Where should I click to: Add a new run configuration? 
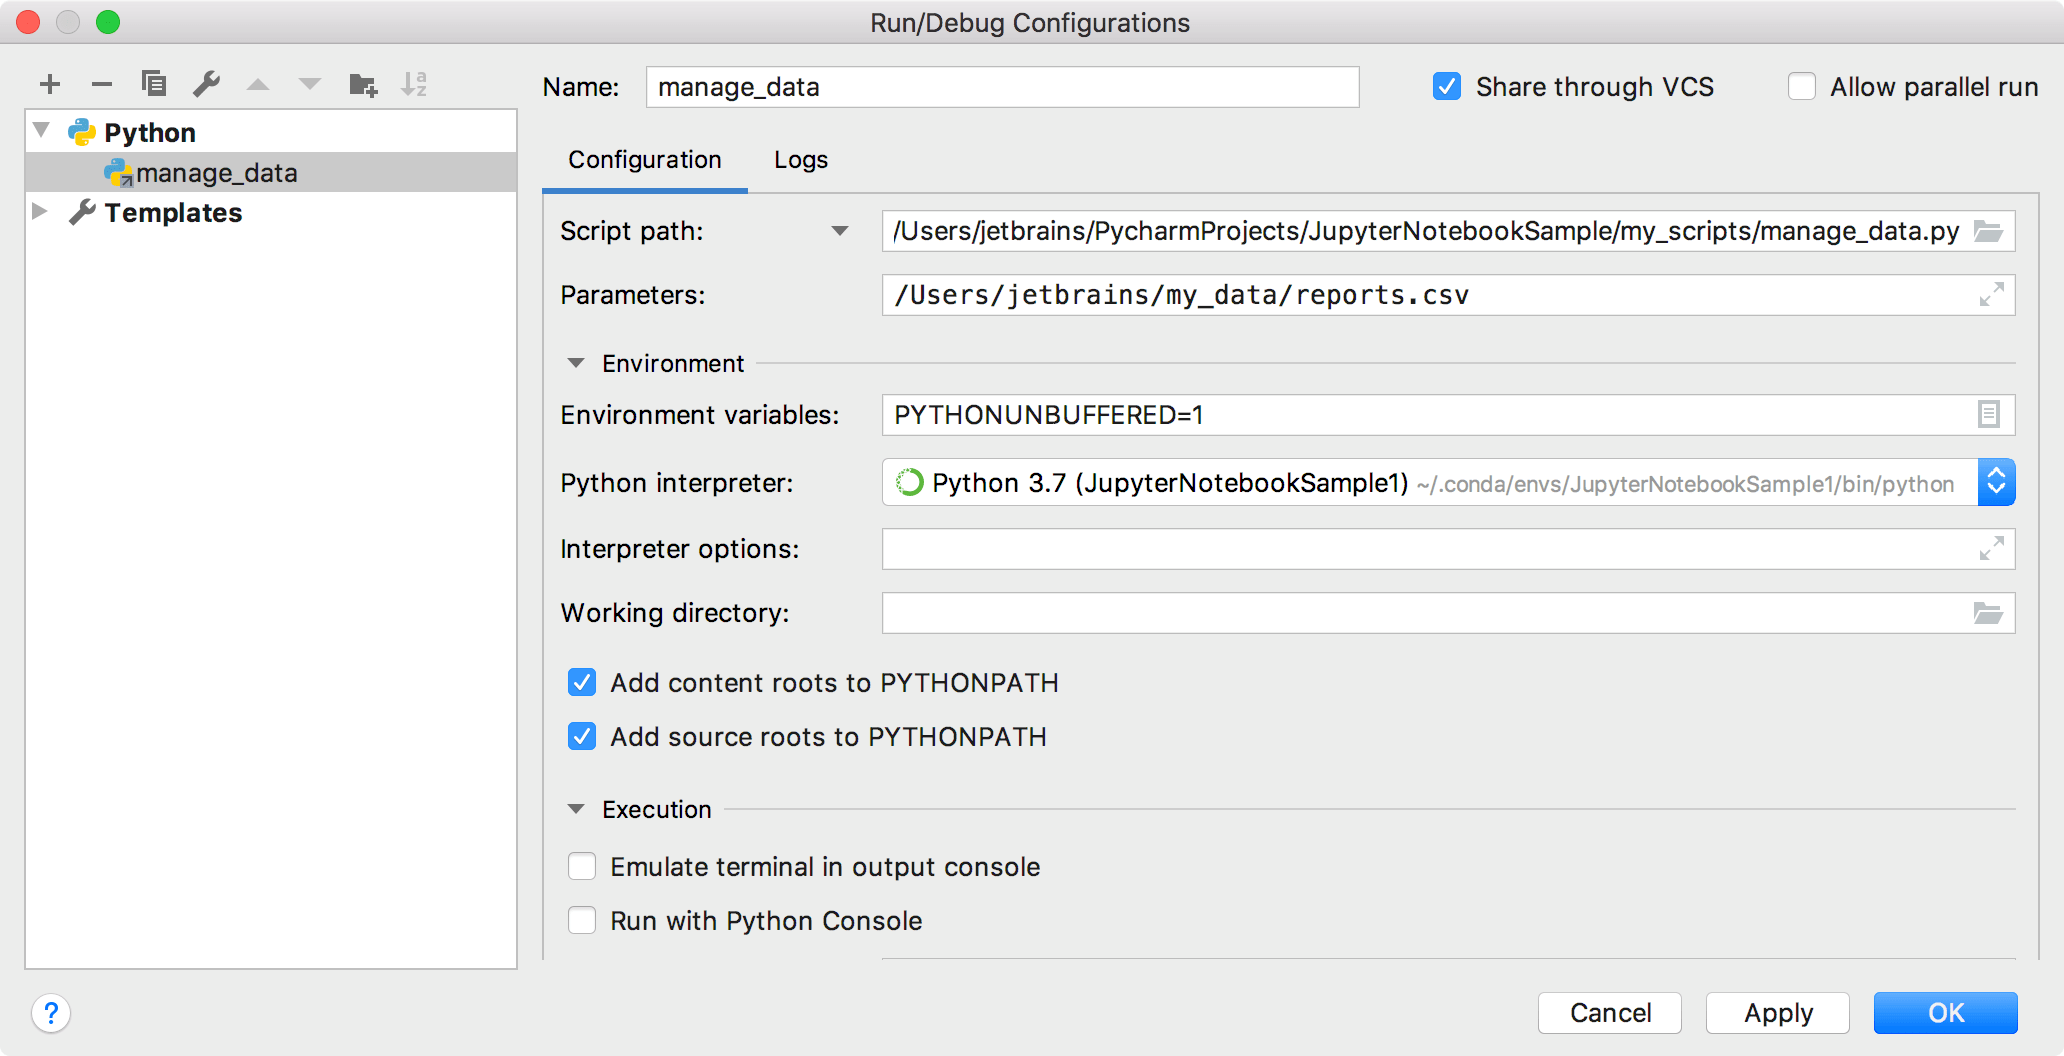coord(49,84)
